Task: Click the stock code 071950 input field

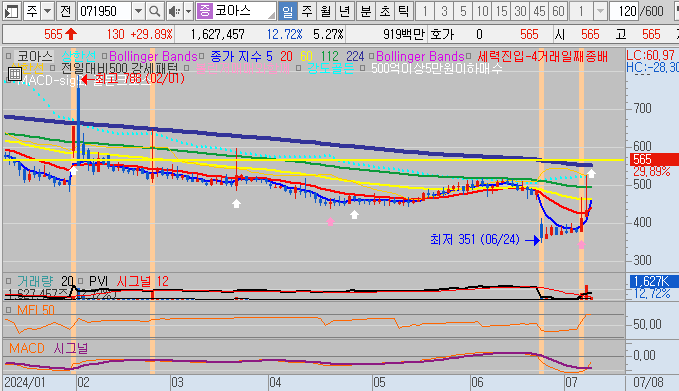Action: pyautogui.click(x=104, y=11)
